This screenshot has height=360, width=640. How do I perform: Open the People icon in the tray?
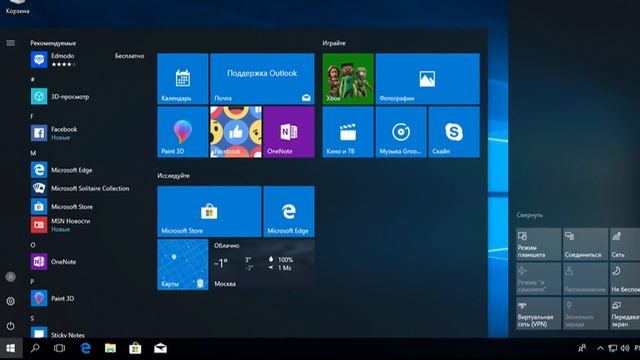pyautogui.click(x=582, y=348)
